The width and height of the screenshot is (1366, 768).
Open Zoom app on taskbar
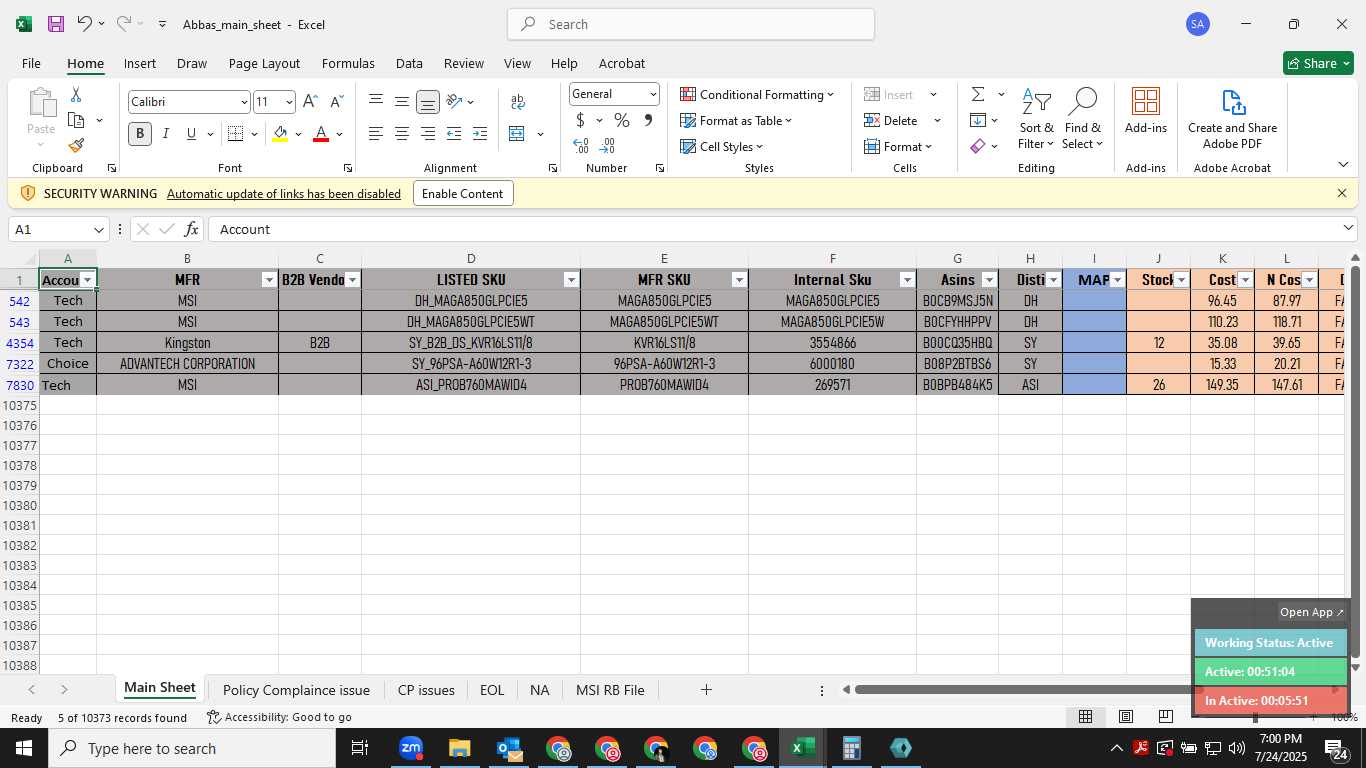[411, 748]
